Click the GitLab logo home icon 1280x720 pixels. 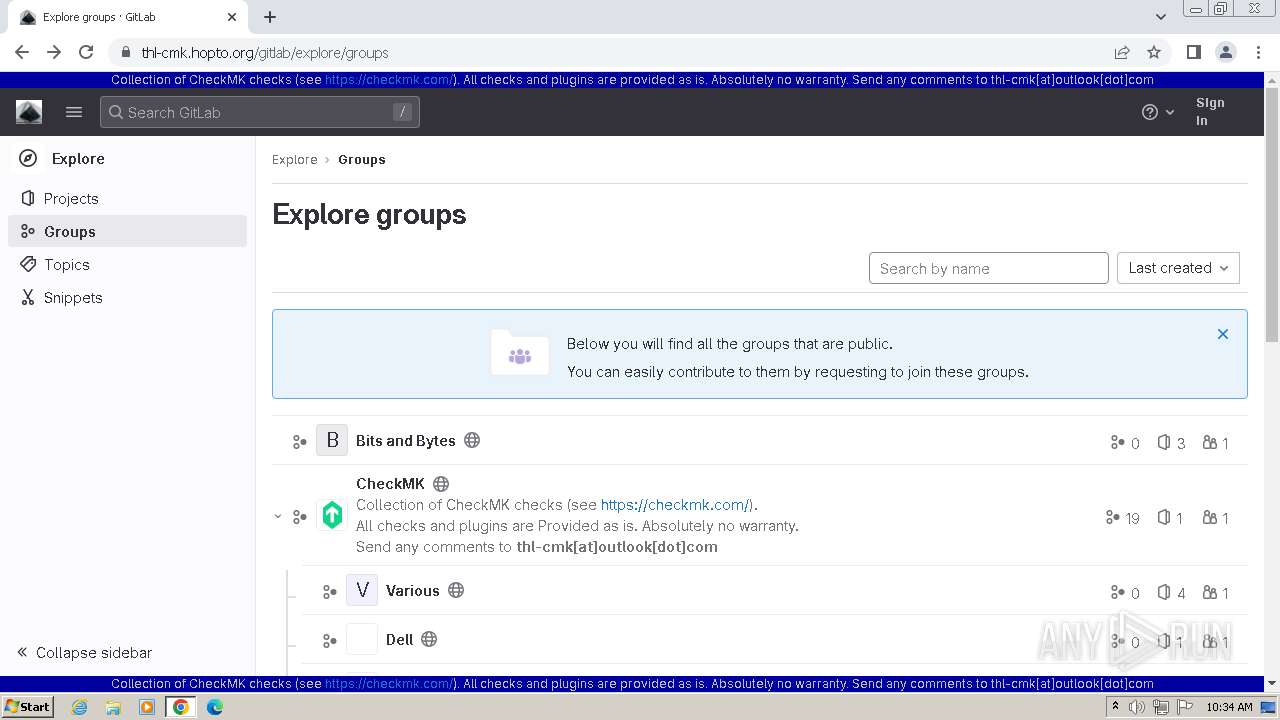tap(29, 112)
